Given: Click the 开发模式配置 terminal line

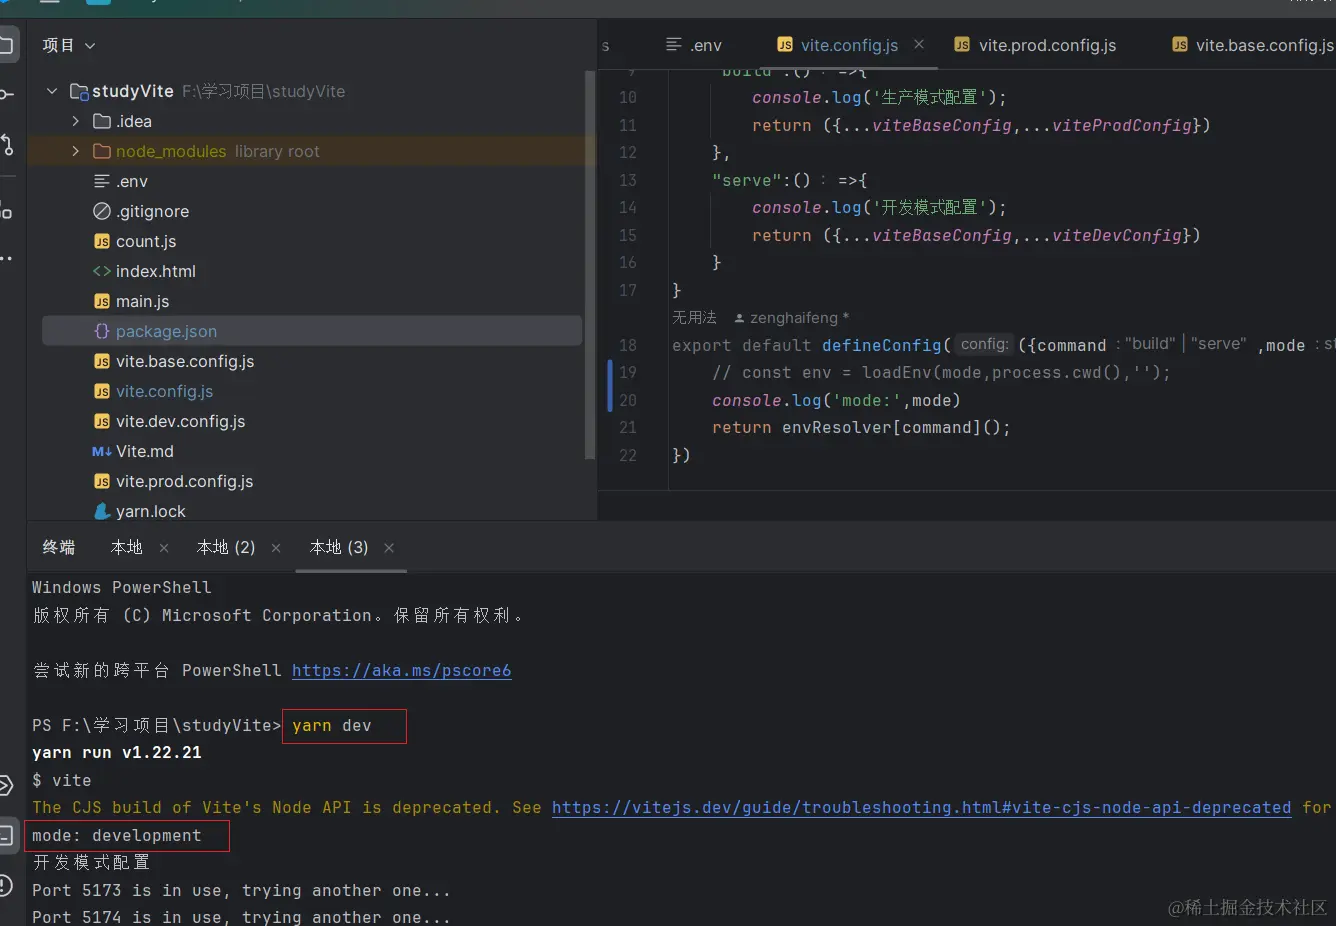Looking at the screenshot, I should 91,862.
